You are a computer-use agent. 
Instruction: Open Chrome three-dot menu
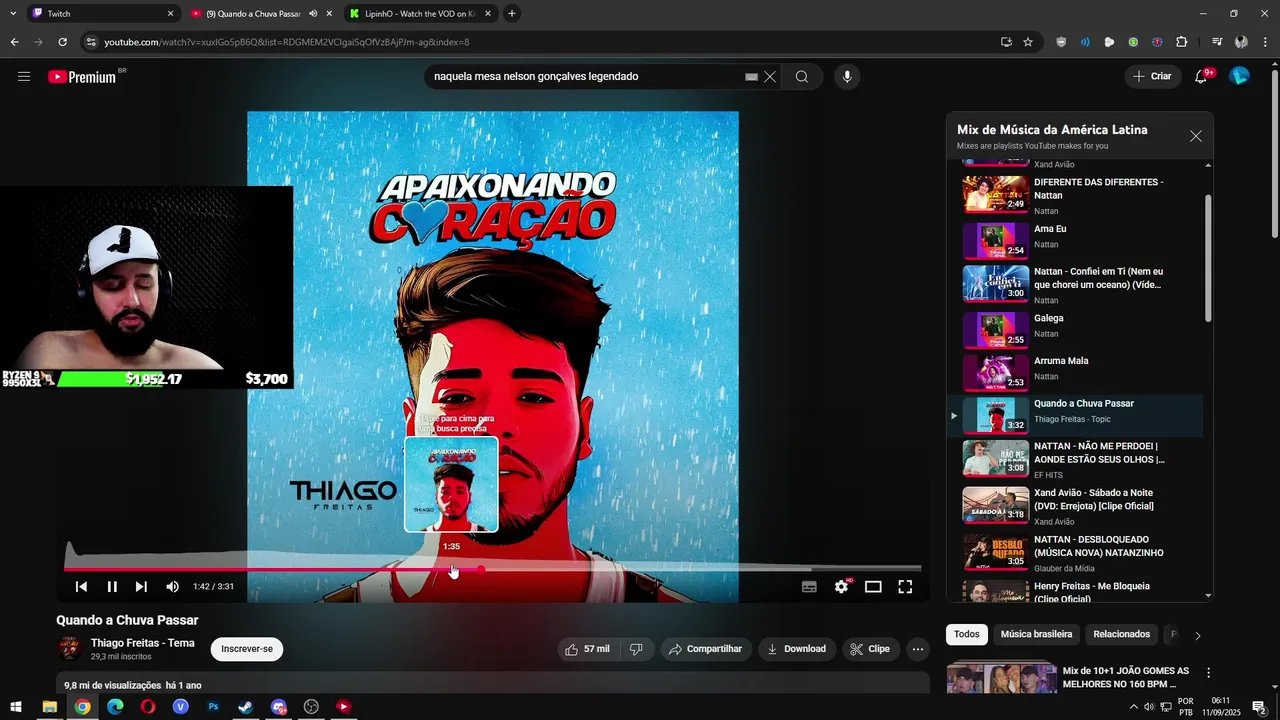1266,42
